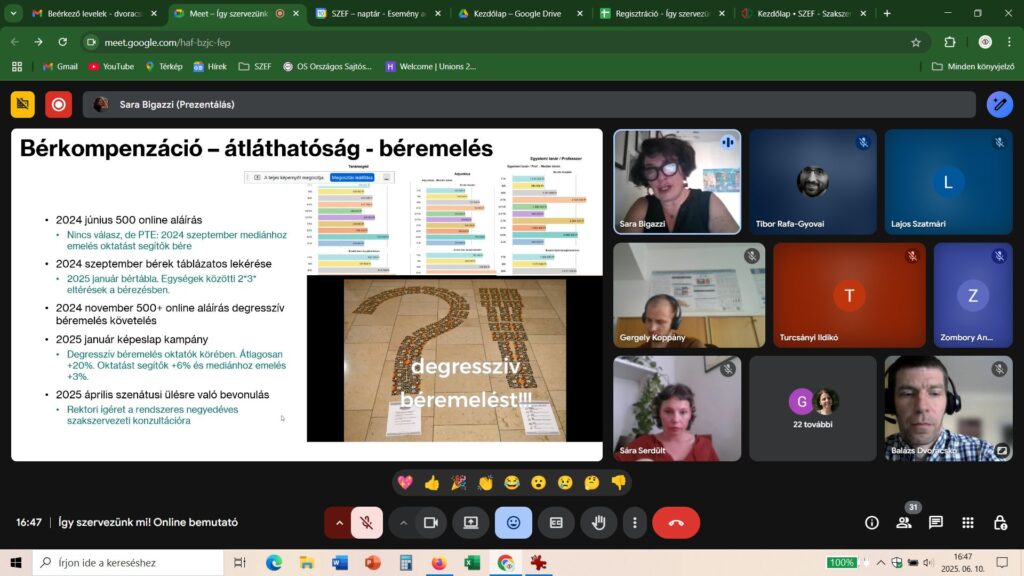Viewport: 1024px width, 576px height.
Task: Expand video settings chevron beside camera
Action: coord(404,522)
